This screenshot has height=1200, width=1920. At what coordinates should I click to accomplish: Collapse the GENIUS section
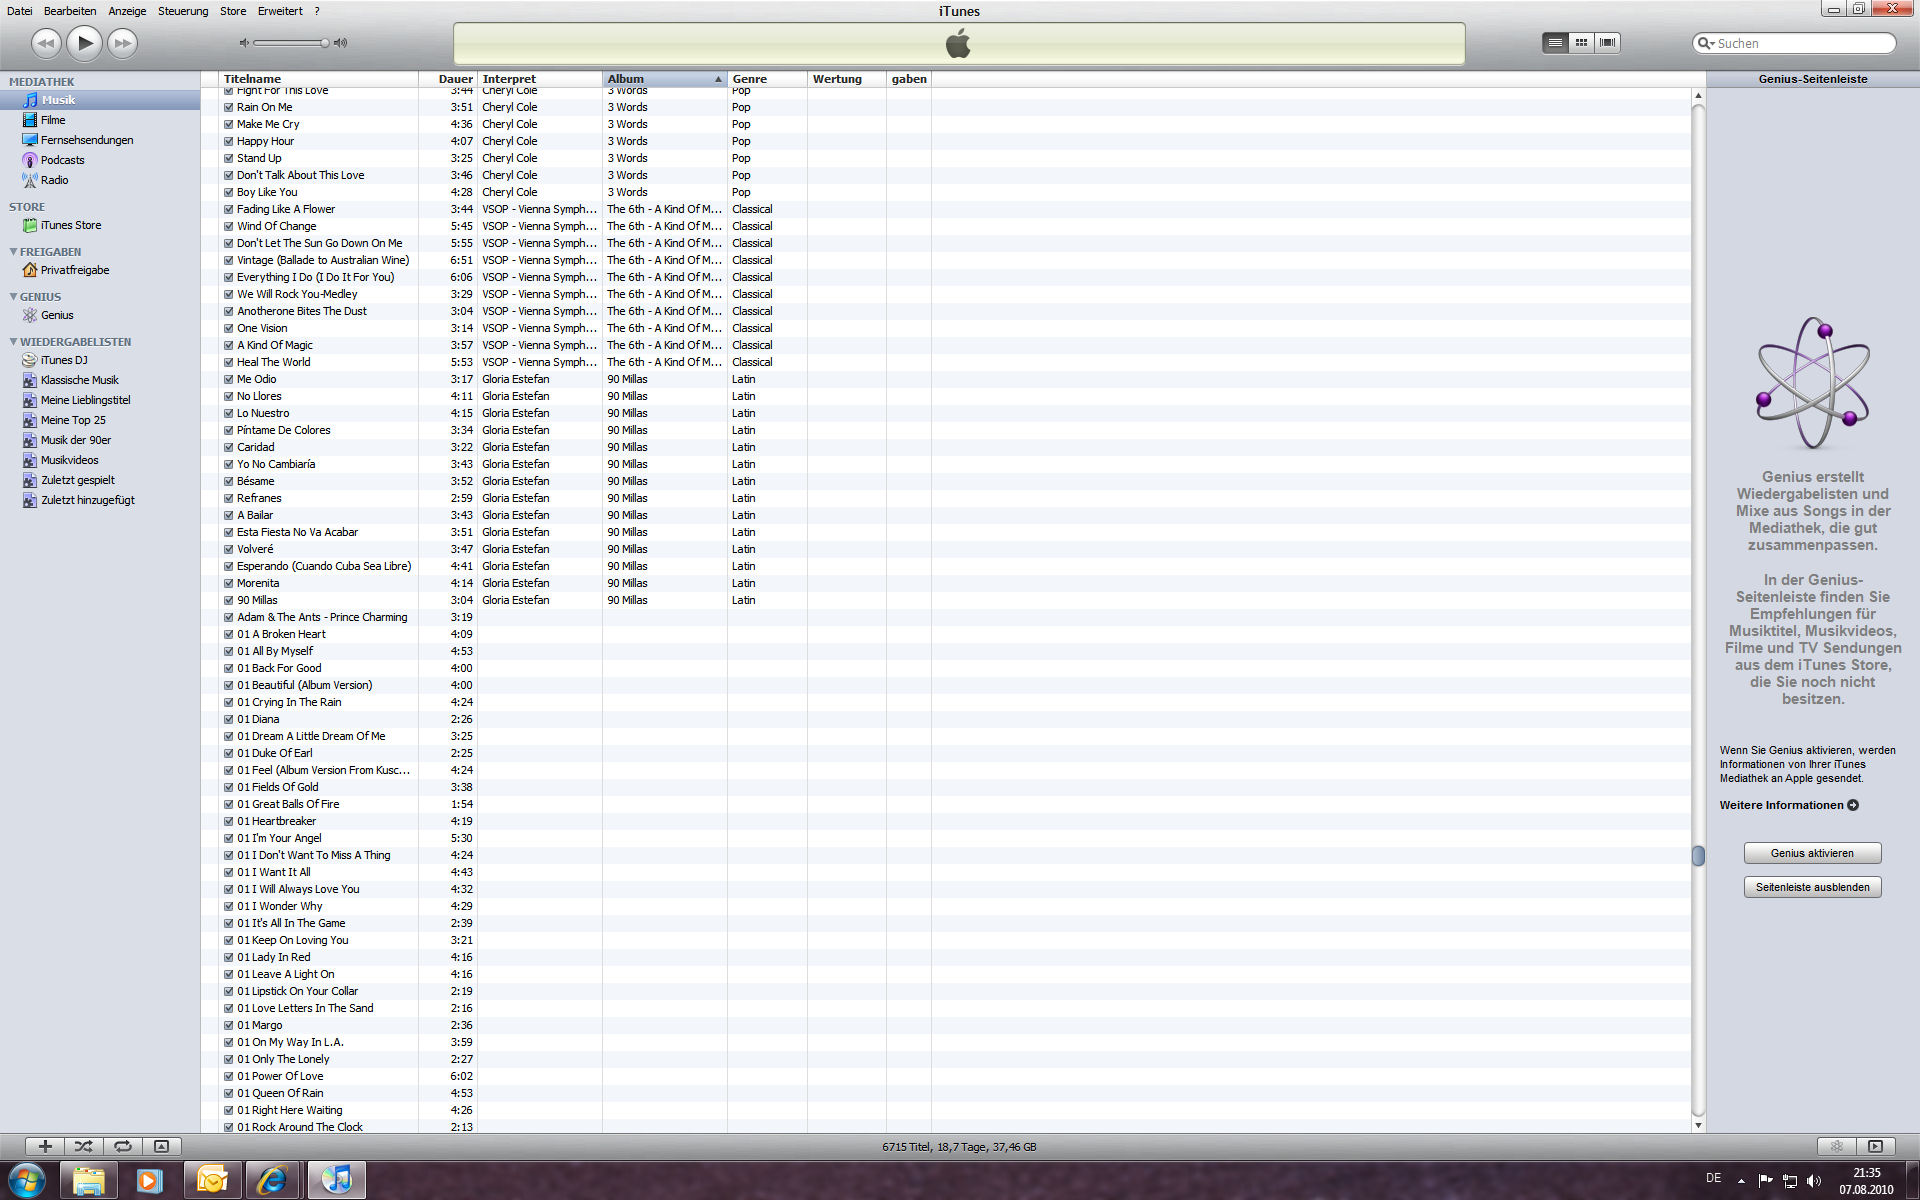point(13,297)
